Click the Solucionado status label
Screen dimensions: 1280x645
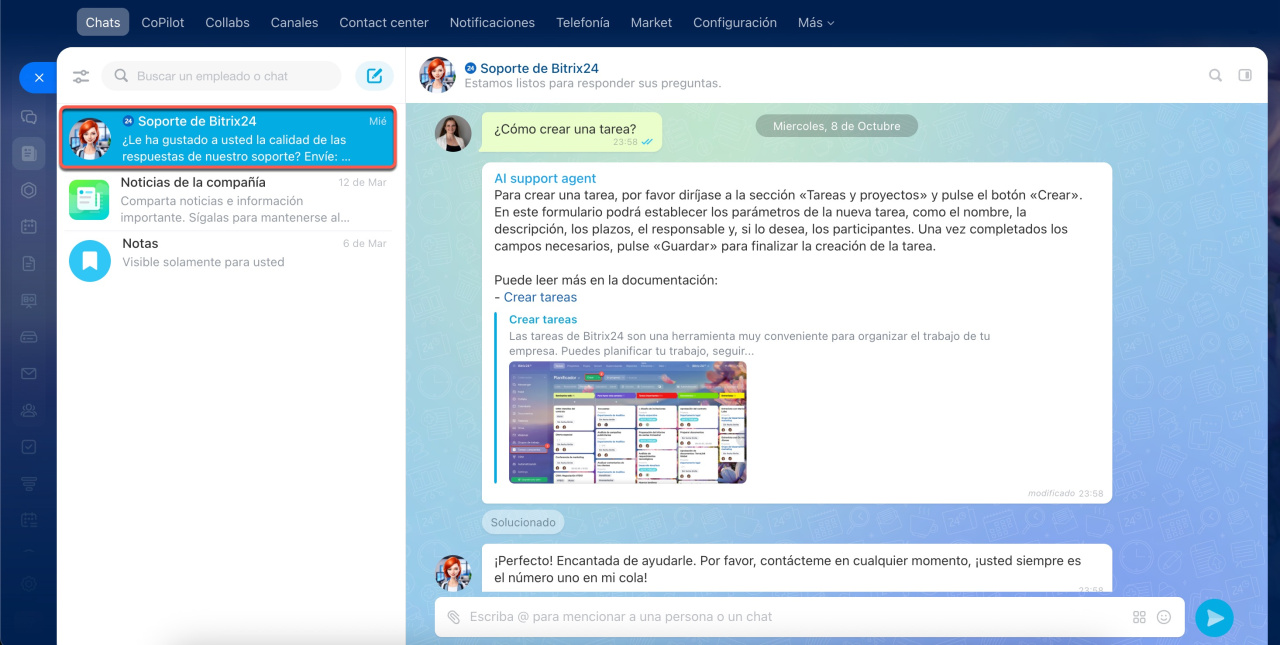523,522
